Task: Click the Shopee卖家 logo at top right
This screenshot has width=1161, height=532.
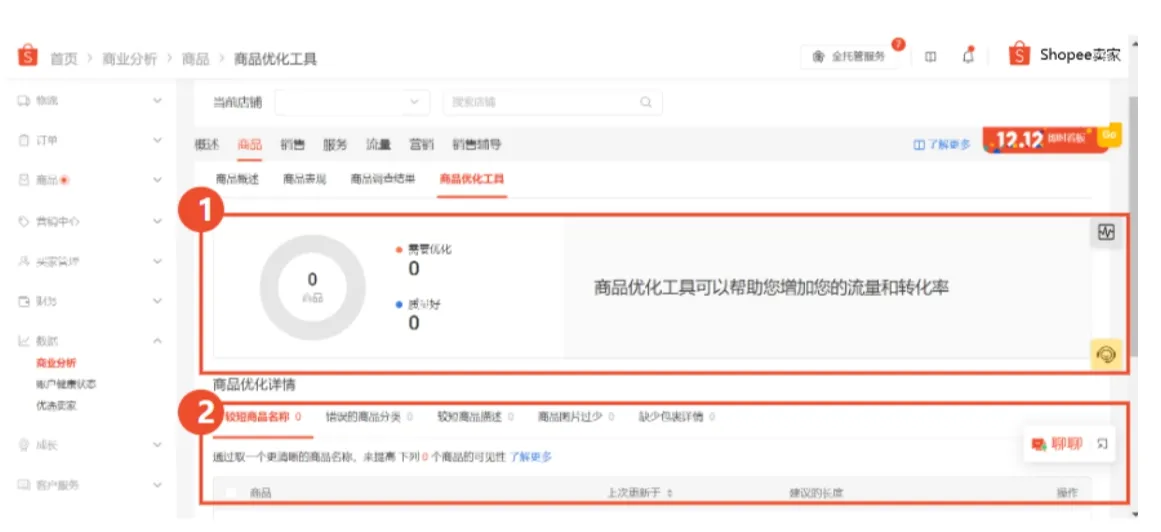Action: click(1065, 55)
